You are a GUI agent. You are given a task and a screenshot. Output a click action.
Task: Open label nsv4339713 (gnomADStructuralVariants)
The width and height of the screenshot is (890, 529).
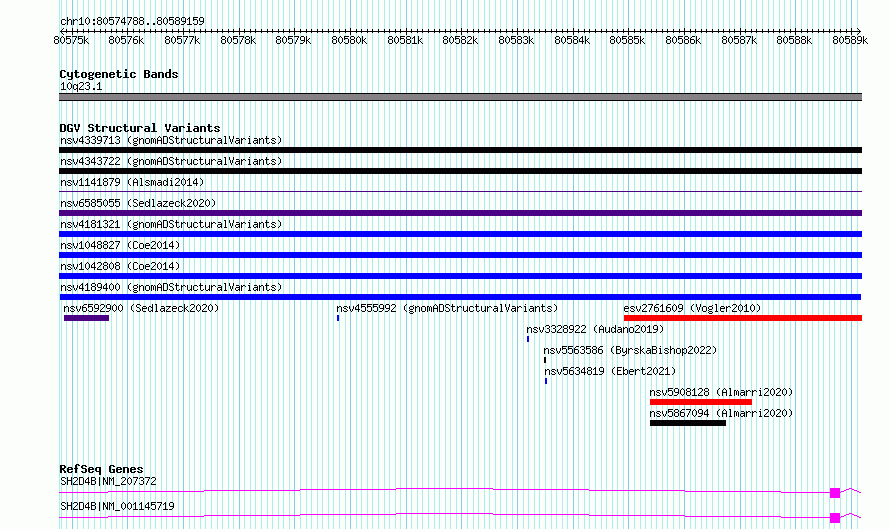(x=171, y=140)
